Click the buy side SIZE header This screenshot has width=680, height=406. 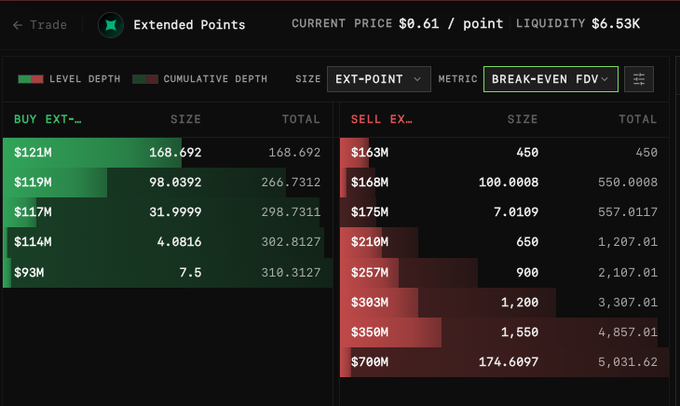point(186,119)
